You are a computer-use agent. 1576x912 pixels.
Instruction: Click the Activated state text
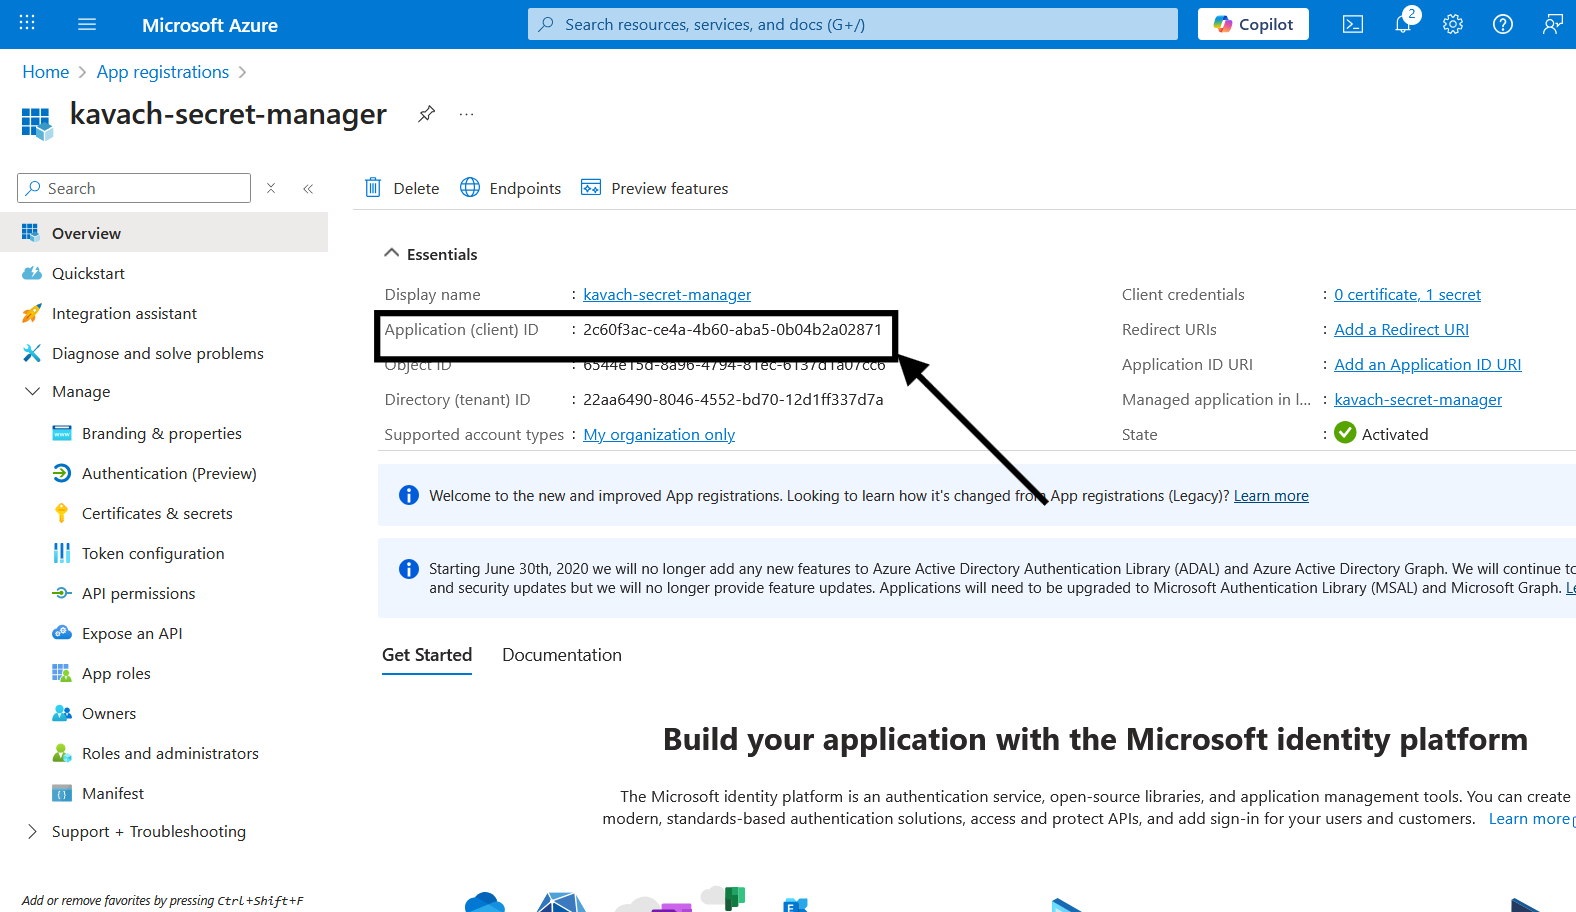click(x=1395, y=434)
